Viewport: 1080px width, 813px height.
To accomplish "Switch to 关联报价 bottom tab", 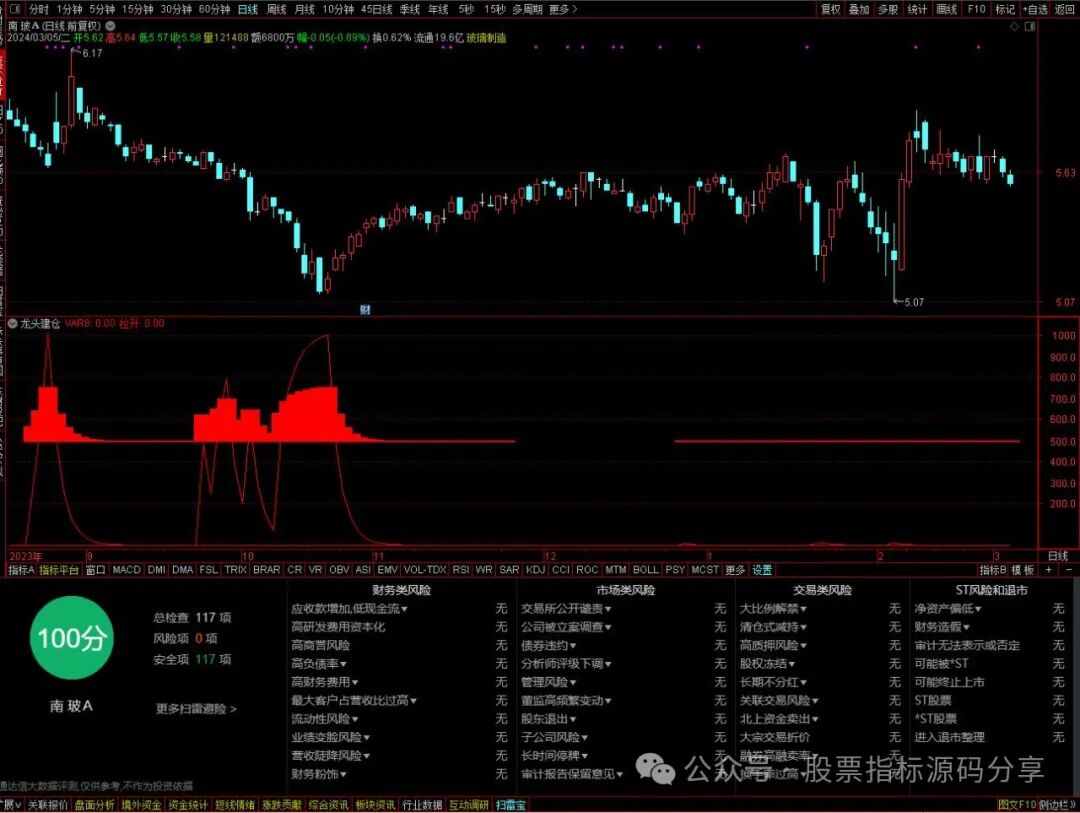I will [48, 805].
